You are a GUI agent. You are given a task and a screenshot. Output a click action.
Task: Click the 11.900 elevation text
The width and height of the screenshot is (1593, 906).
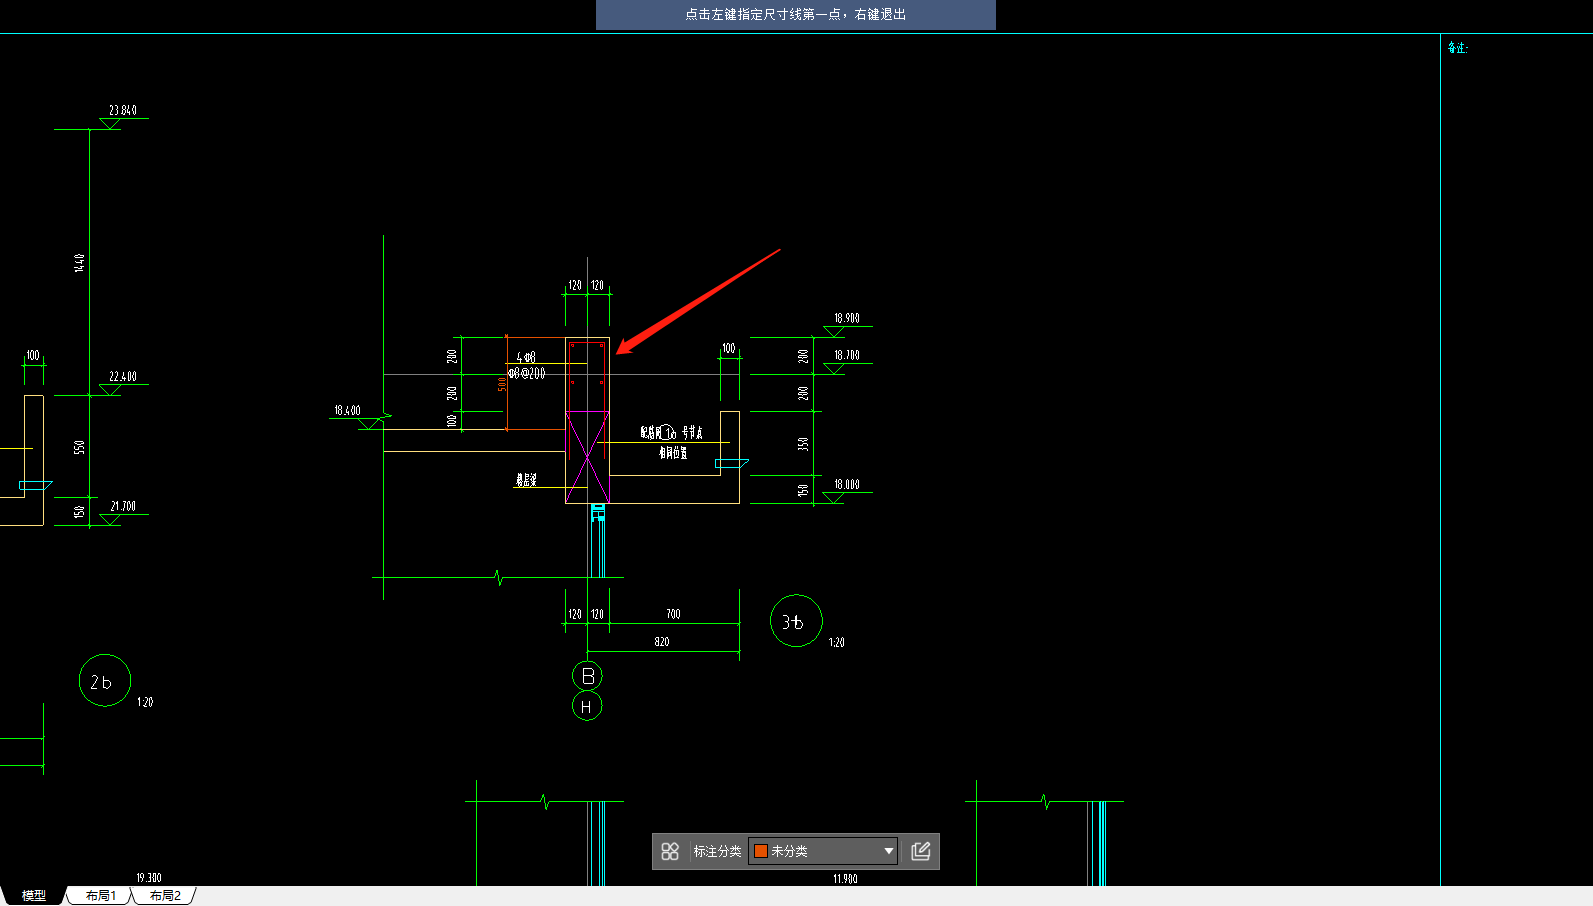(845, 879)
